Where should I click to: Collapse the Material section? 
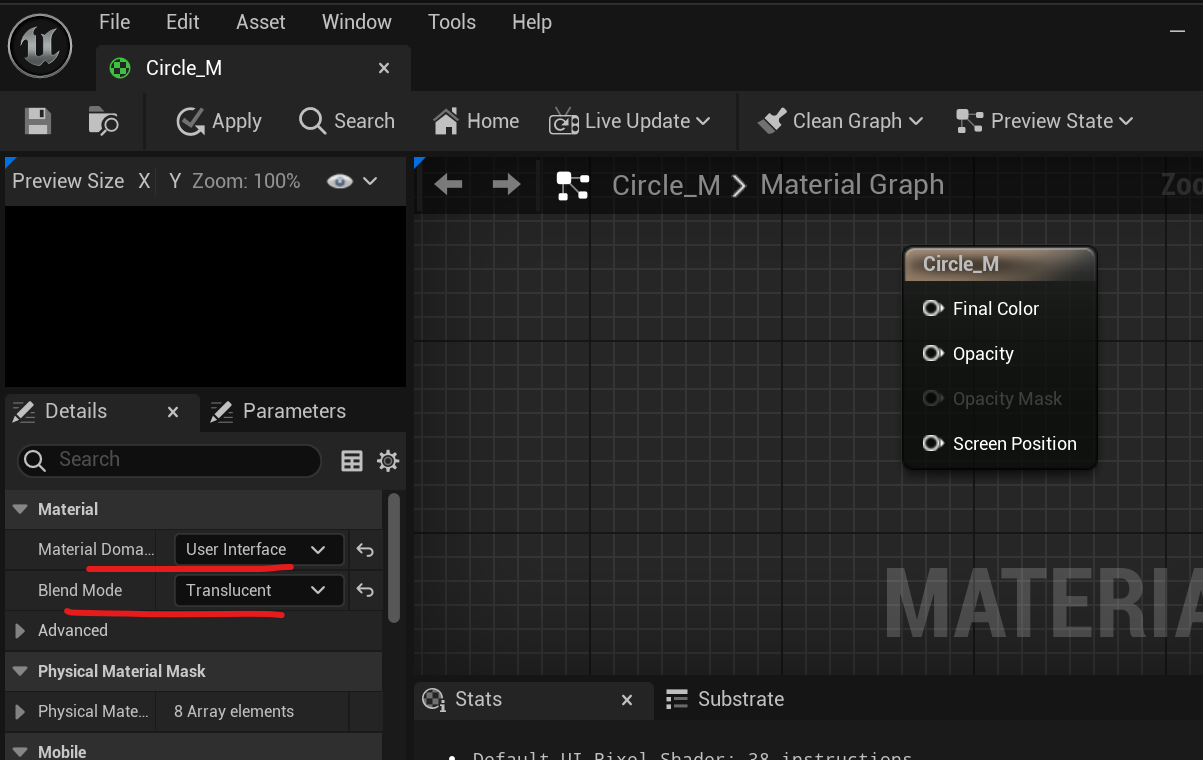[x=20, y=509]
